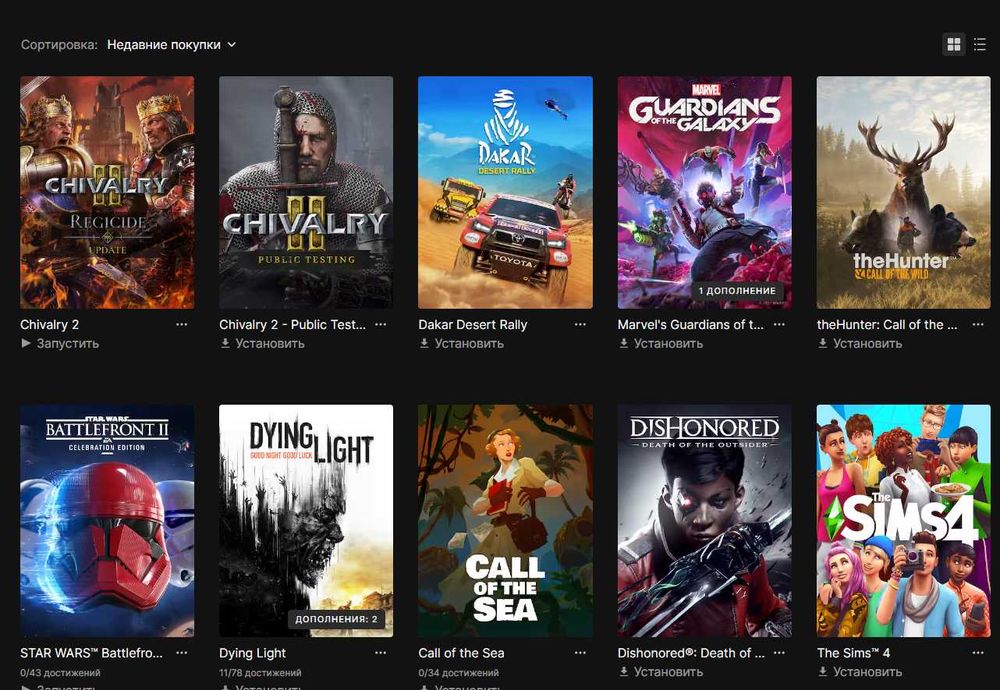The image size is (1000, 690).
Task: Switch to grid view layout
Action: click(953, 45)
